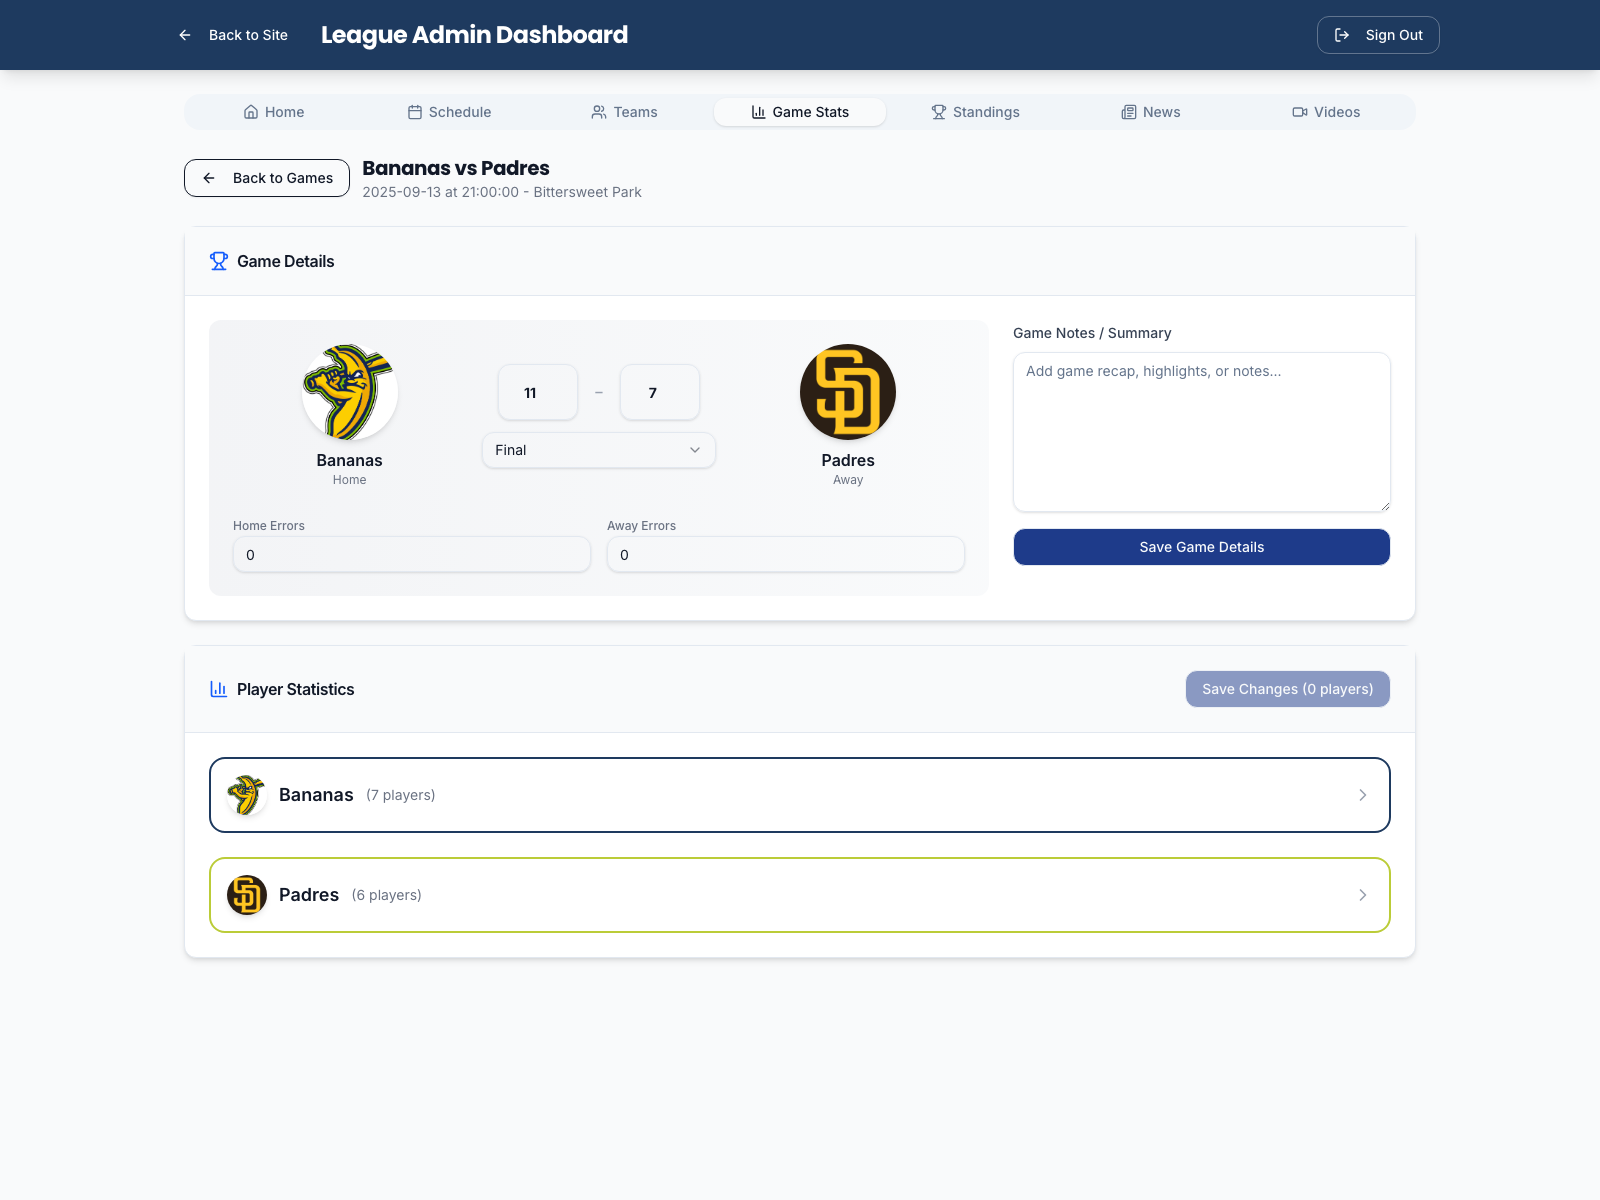Open the Standings tab
This screenshot has width=1600, height=1200.
click(975, 112)
